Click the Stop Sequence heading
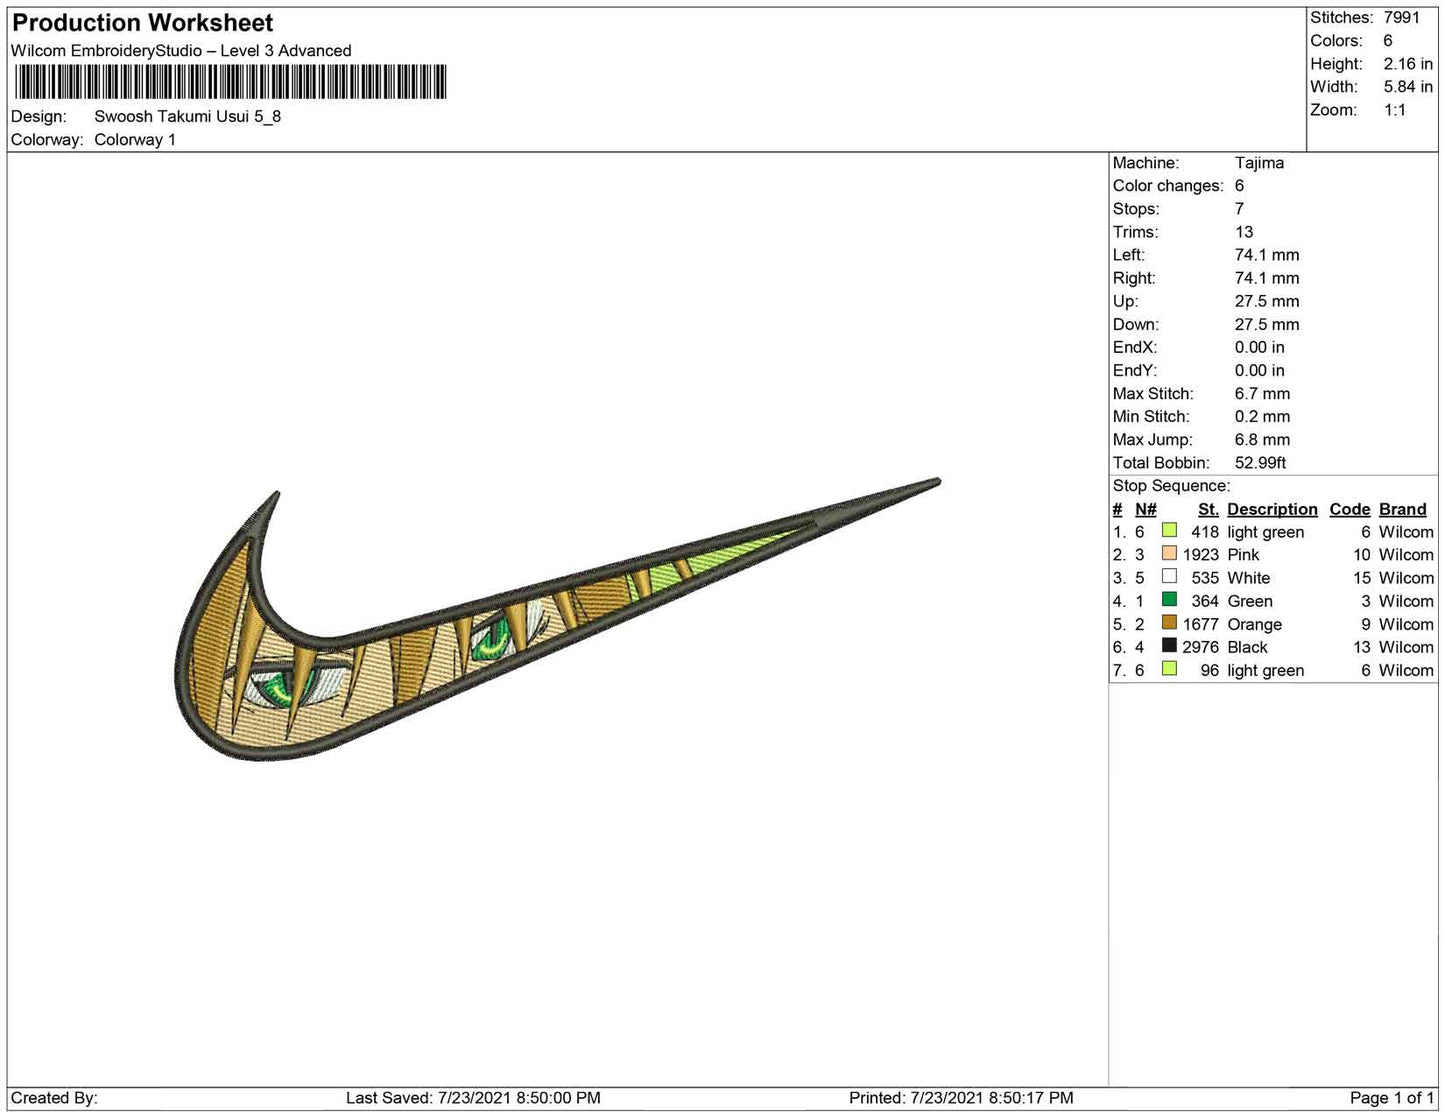Screen dimensions: 1445x1112 click(x=1171, y=486)
